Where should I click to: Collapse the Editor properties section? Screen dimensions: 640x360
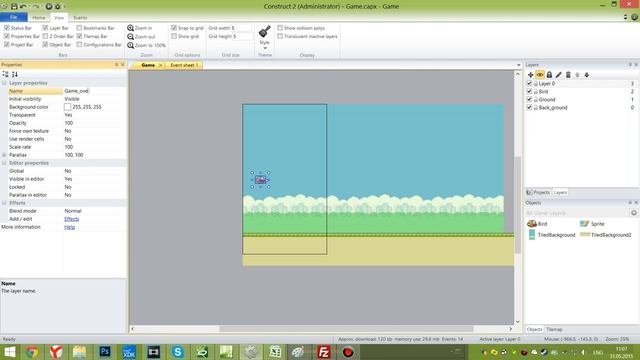(x=4, y=163)
